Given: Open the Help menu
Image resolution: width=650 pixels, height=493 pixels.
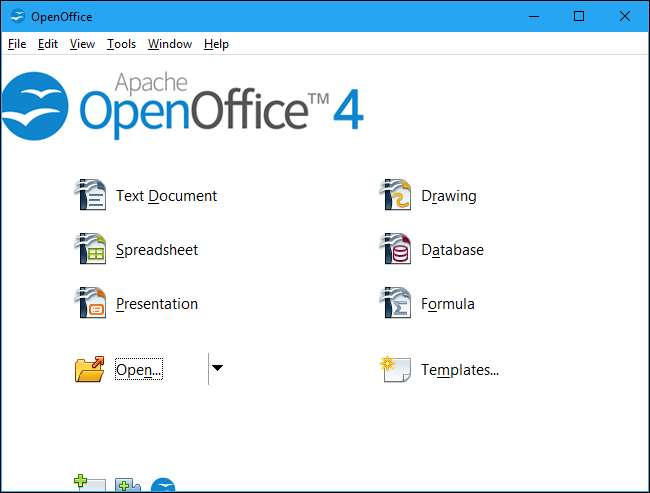Looking at the screenshot, I should coord(216,44).
